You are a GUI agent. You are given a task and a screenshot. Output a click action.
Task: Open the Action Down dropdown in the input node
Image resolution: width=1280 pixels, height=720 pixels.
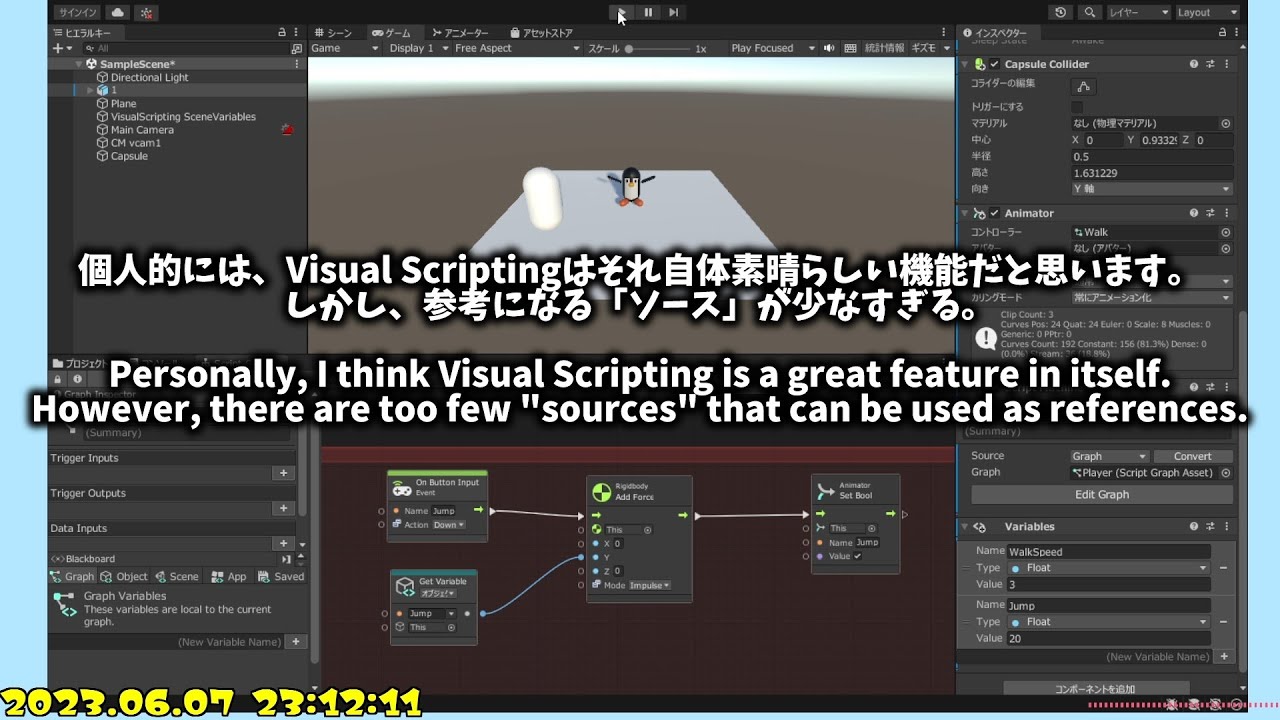tap(448, 525)
